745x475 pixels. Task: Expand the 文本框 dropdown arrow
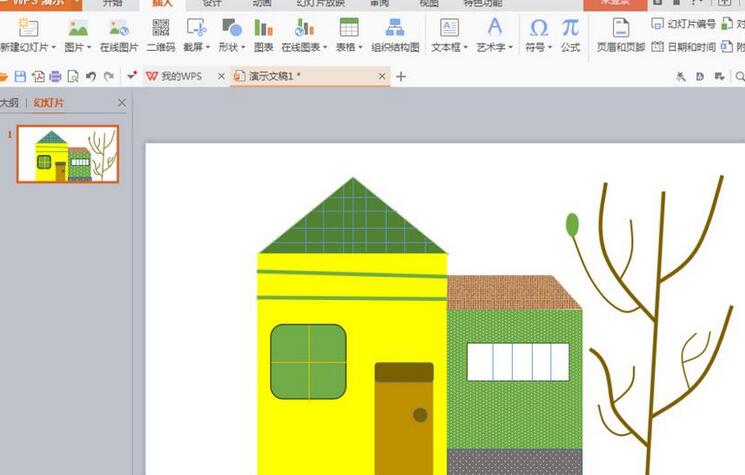coord(466,47)
